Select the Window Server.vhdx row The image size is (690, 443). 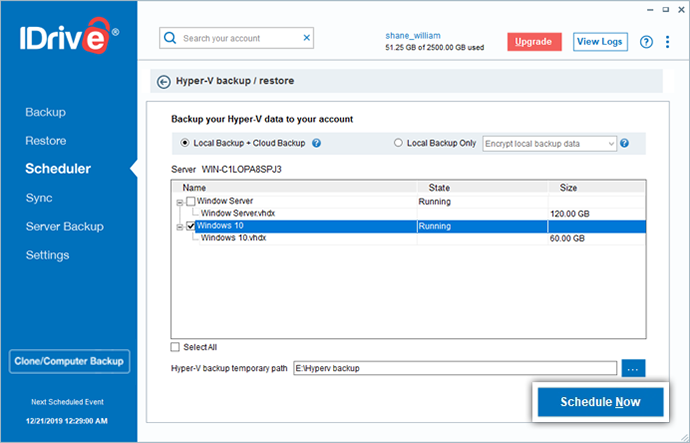coord(238,213)
